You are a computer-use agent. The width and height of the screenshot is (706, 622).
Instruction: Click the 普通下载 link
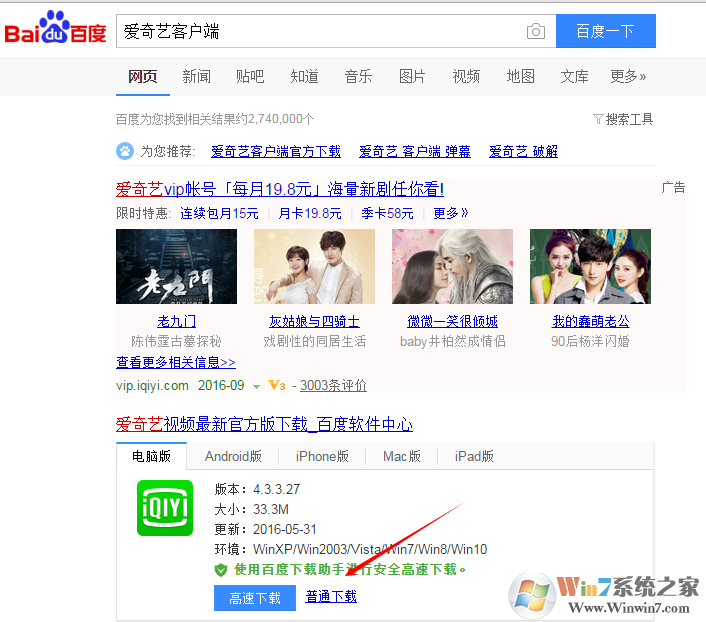(331, 597)
